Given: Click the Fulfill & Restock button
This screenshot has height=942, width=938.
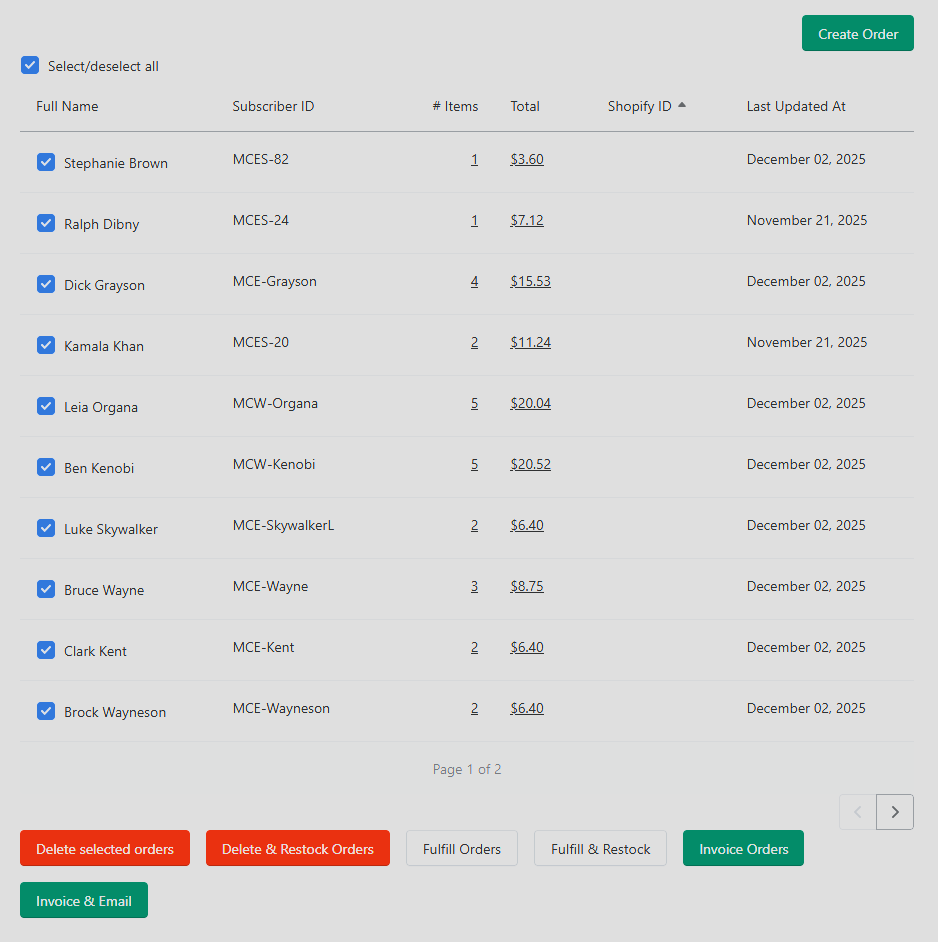Looking at the screenshot, I should pyautogui.click(x=600, y=848).
